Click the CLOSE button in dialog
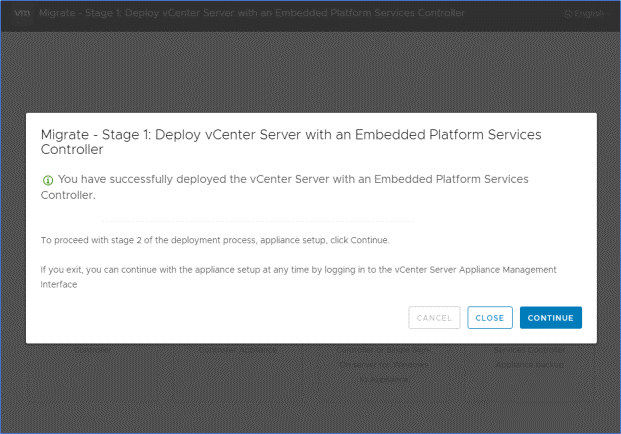Image resolution: width=621 pixels, height=434 pixels. tap(490, 318)
